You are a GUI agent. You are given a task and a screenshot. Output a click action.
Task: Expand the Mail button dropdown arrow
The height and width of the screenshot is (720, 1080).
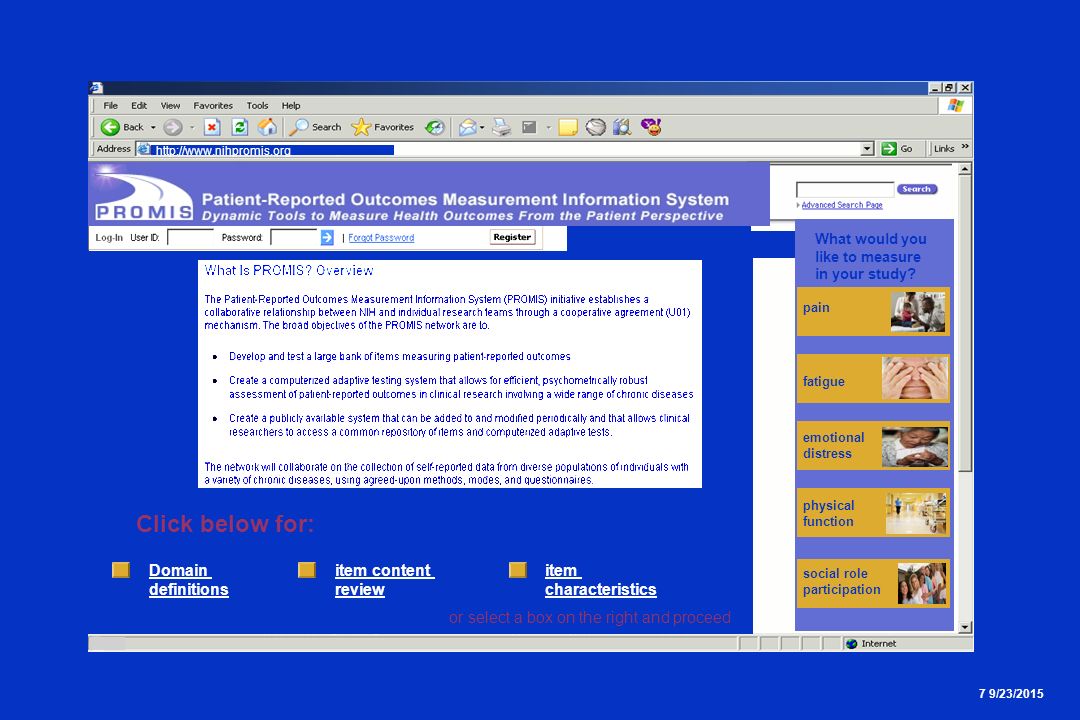pyautogui.click(x=482, y=127)
